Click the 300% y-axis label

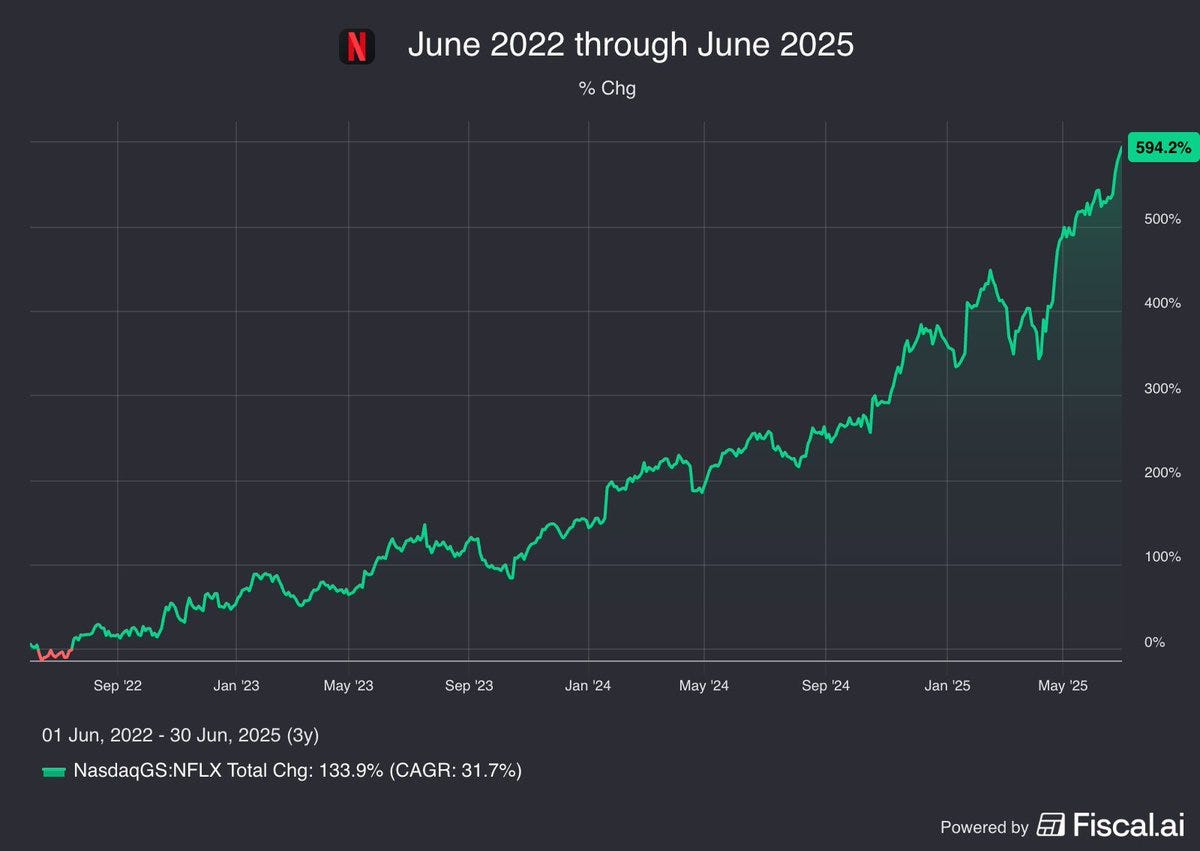(x=1162, y=388)
